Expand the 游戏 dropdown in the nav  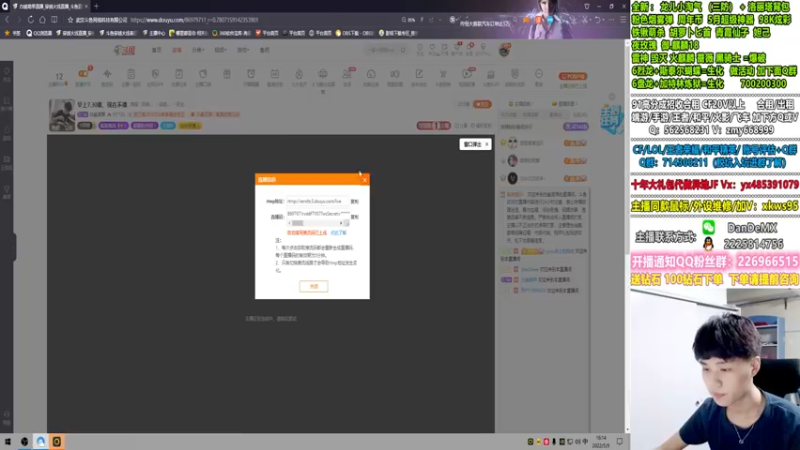(x=243, y=50)
